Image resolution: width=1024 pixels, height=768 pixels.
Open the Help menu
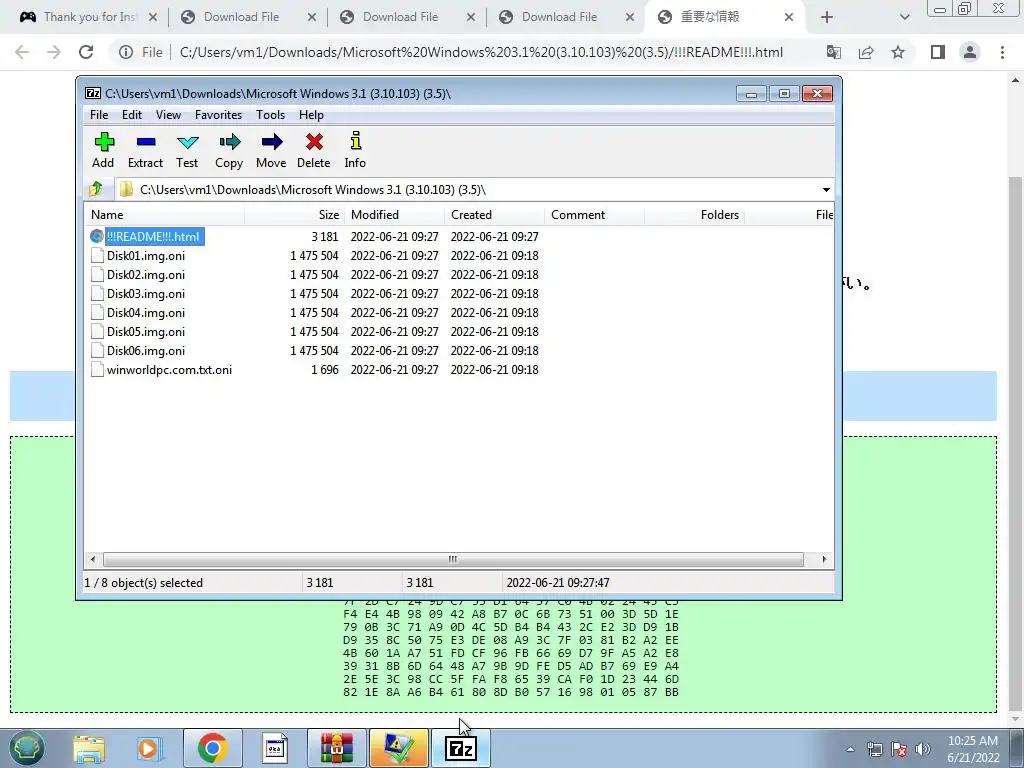point(312,115)
